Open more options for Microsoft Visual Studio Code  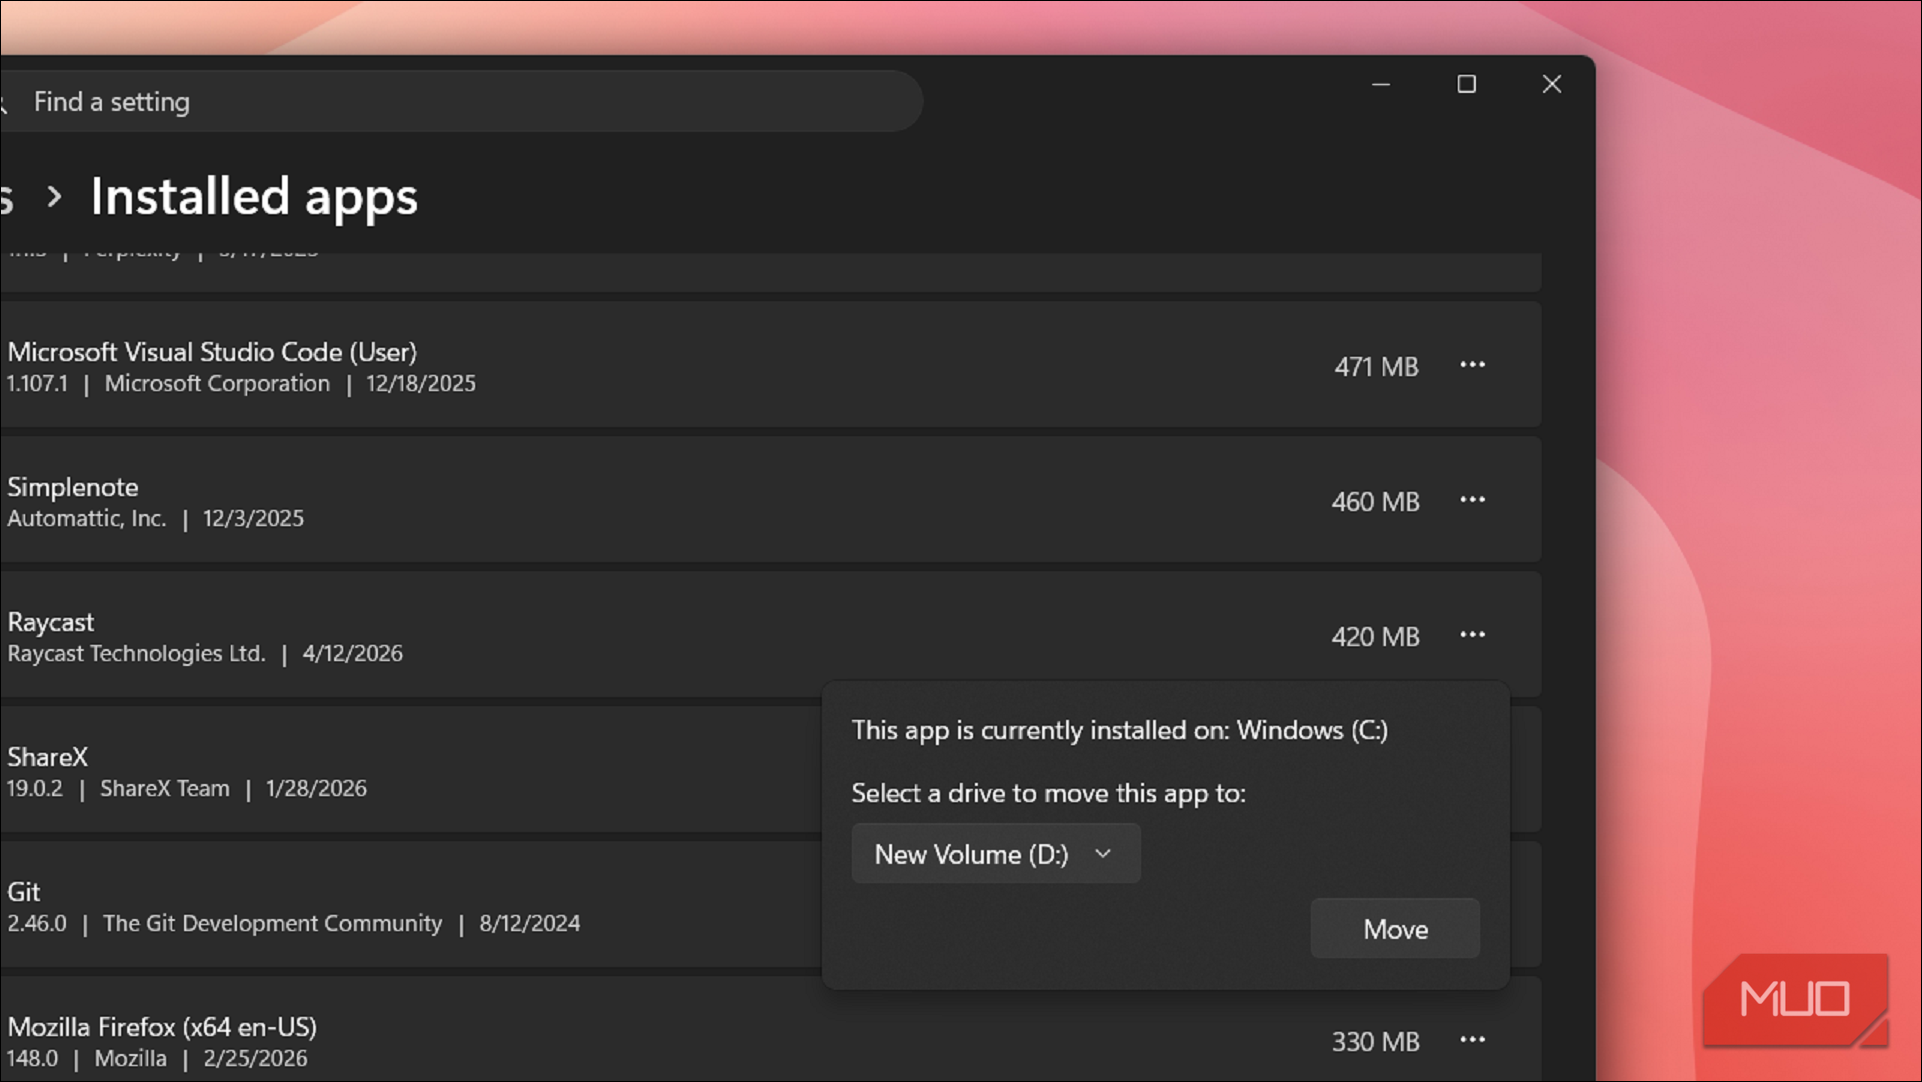coord(1472,365)
